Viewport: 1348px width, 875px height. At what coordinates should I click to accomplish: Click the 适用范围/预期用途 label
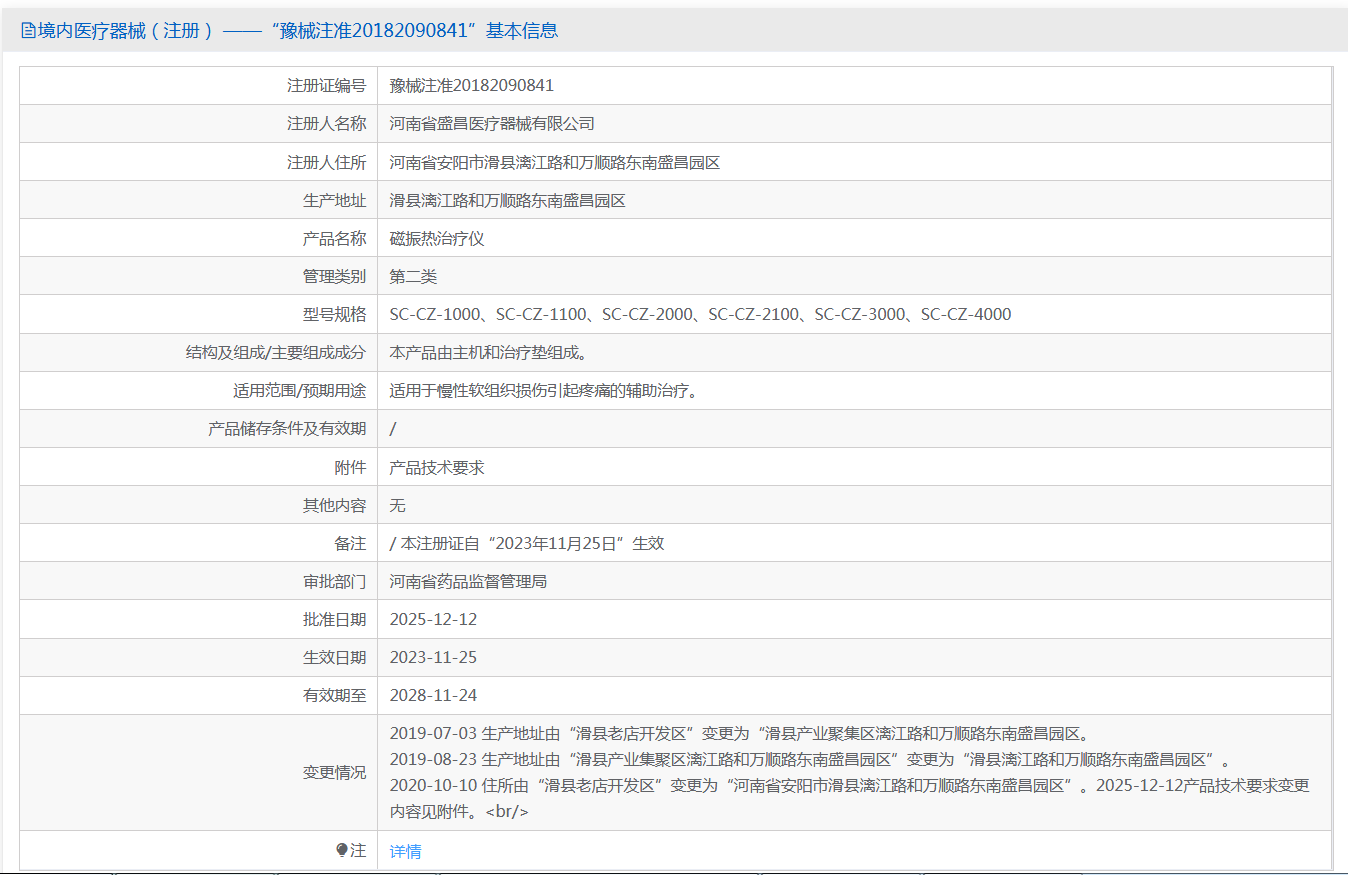pyautogui.click(x=299, y=390)
